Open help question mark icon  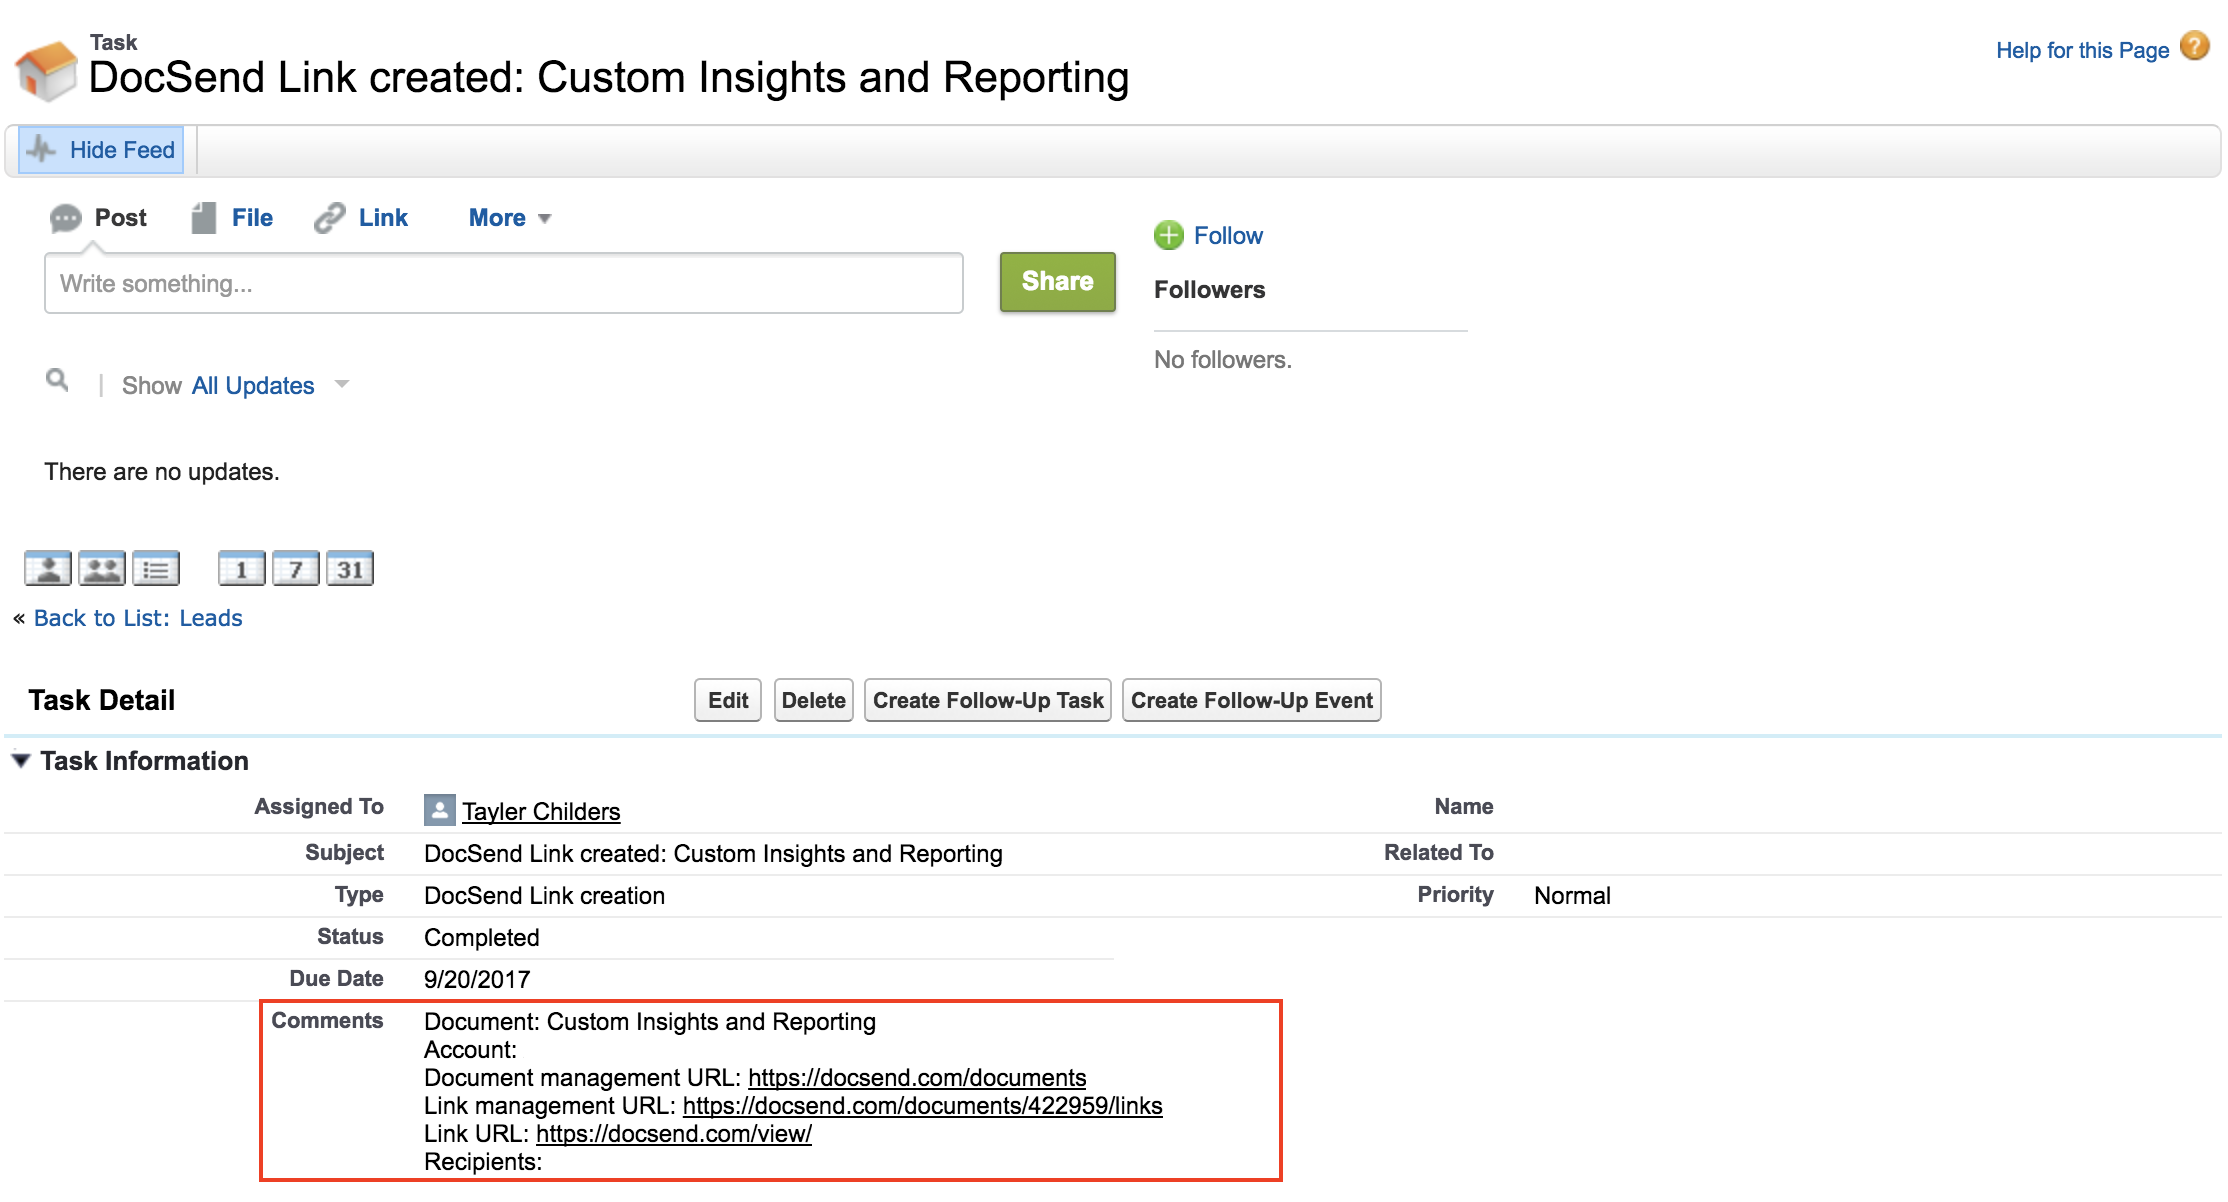pyautogui.click(x=2195, y=46)
